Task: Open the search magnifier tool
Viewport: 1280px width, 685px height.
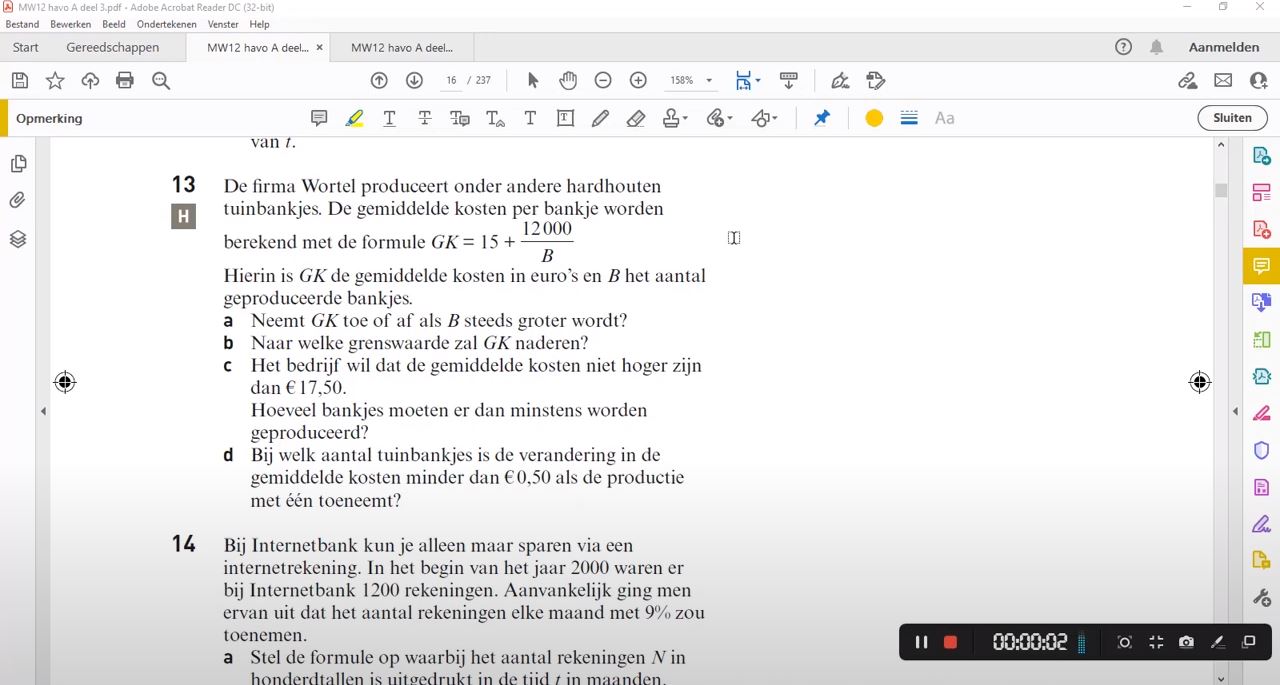Action: pyautogui.click(x=161, y=81)
